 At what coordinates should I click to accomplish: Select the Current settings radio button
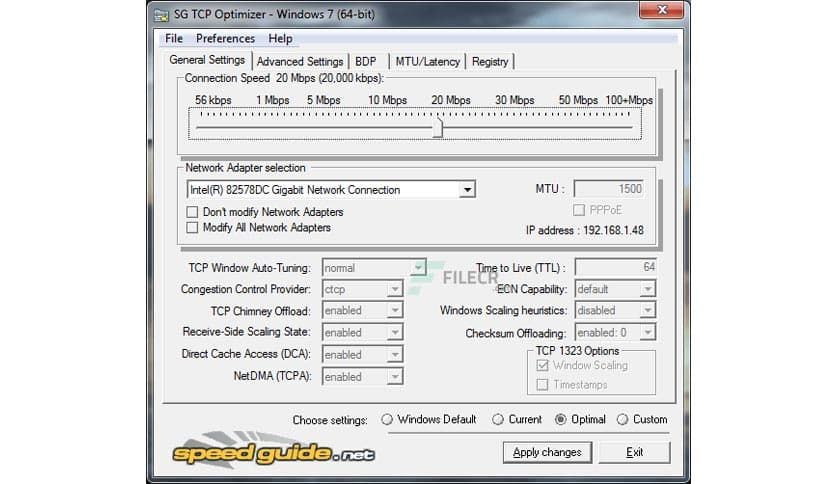(497, 420)
